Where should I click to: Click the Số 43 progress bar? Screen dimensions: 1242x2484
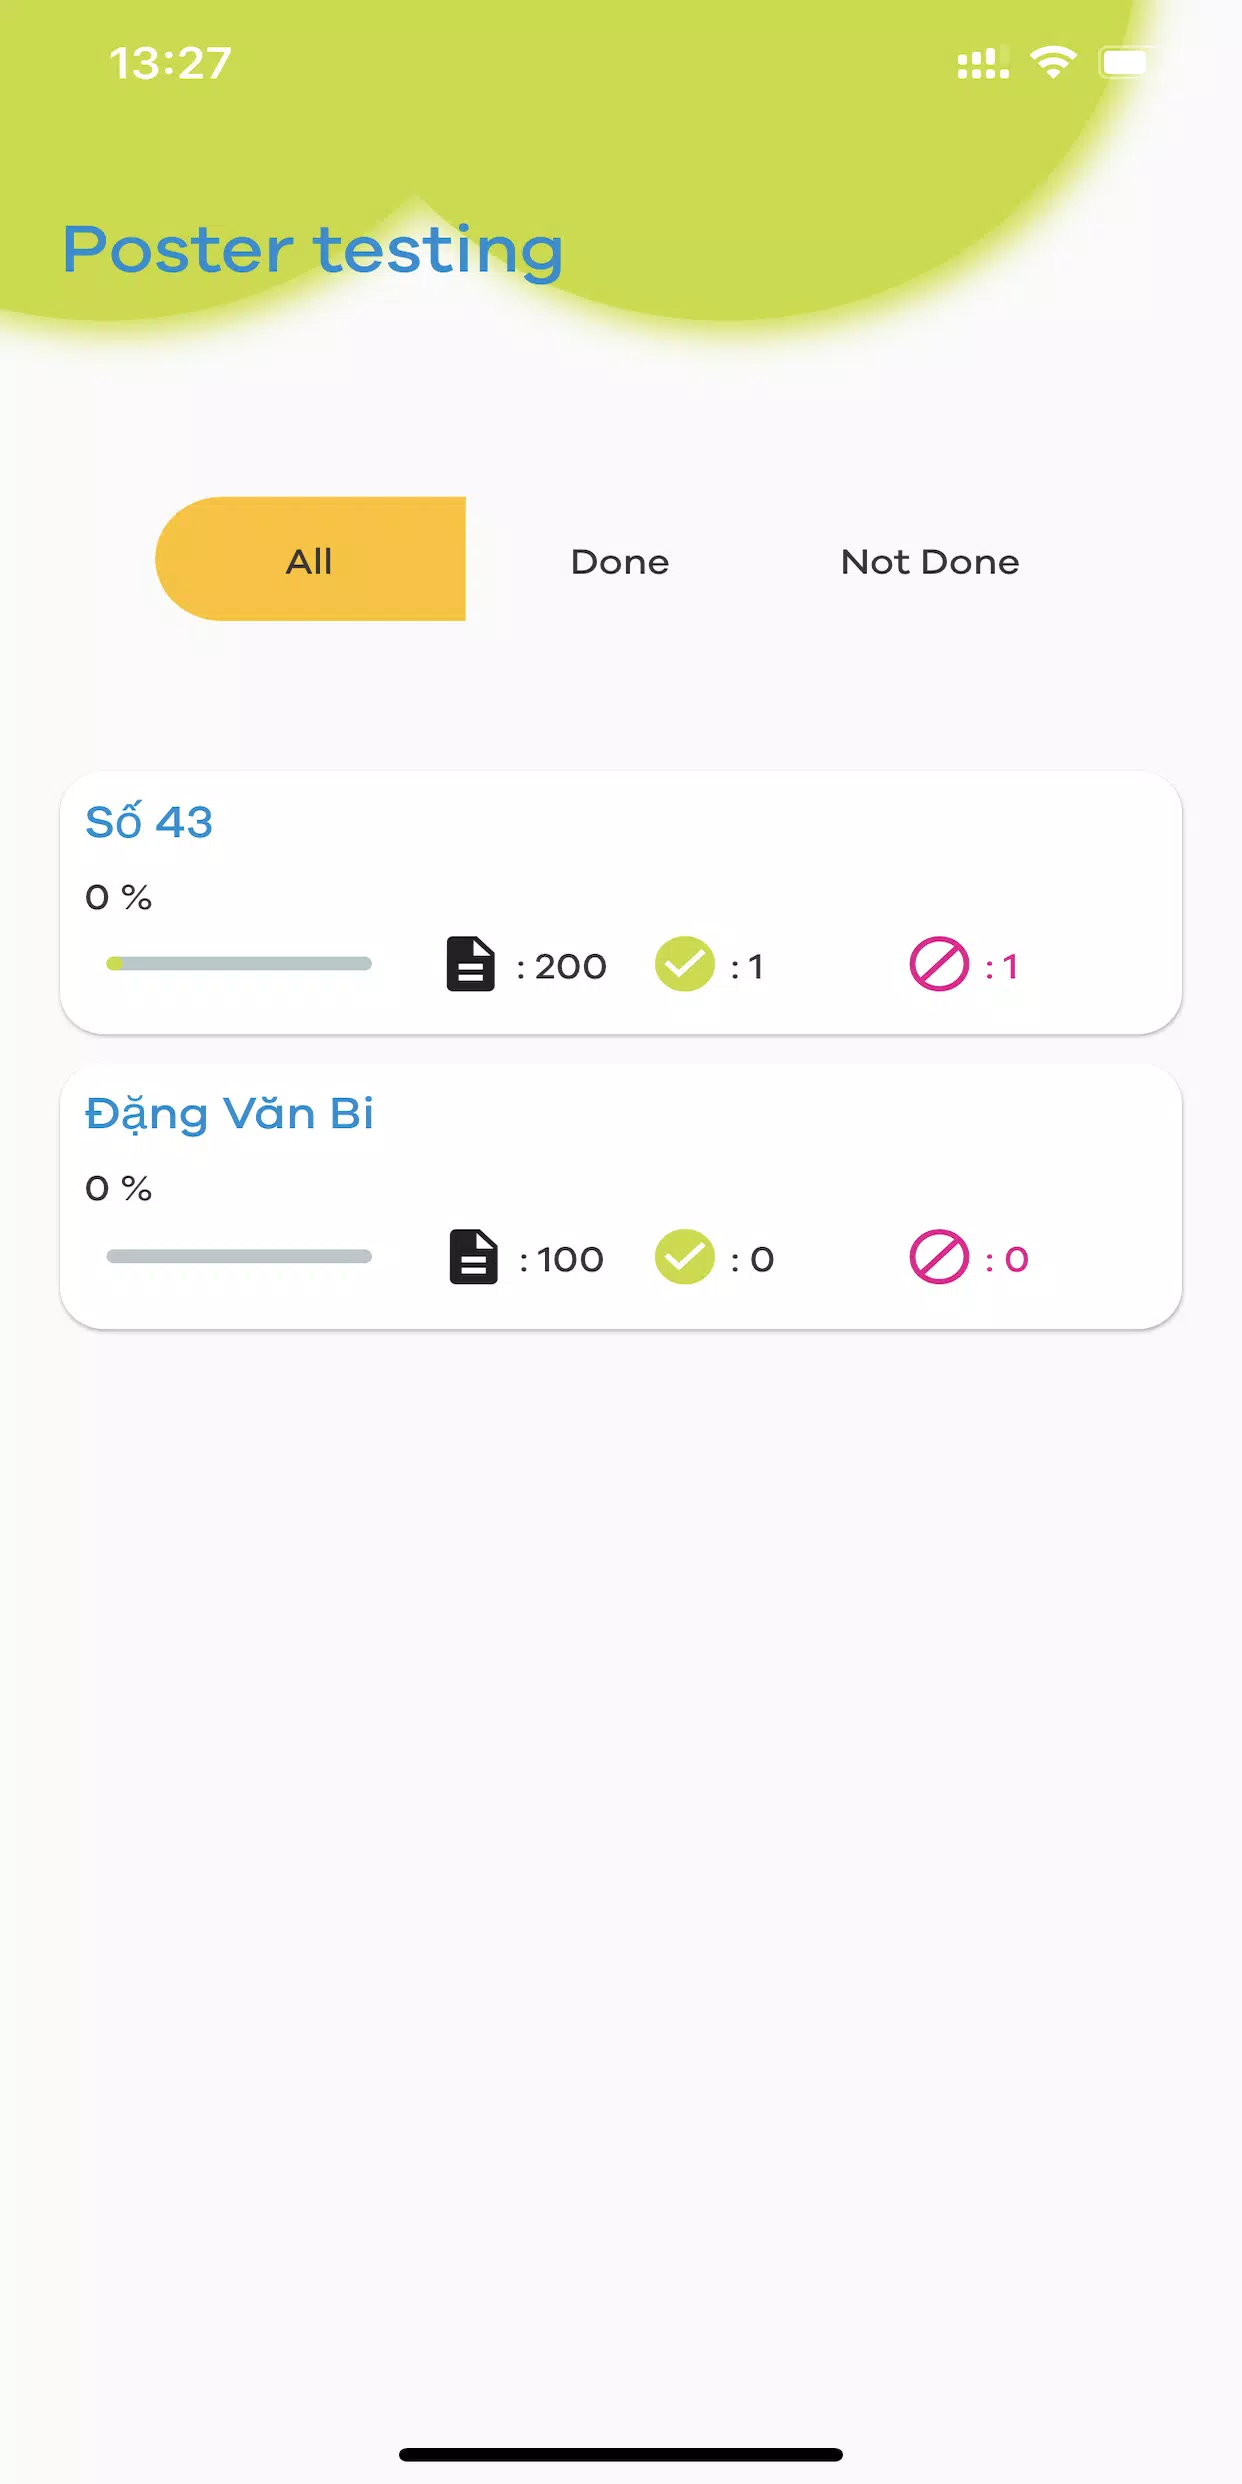tap(239, 963)
